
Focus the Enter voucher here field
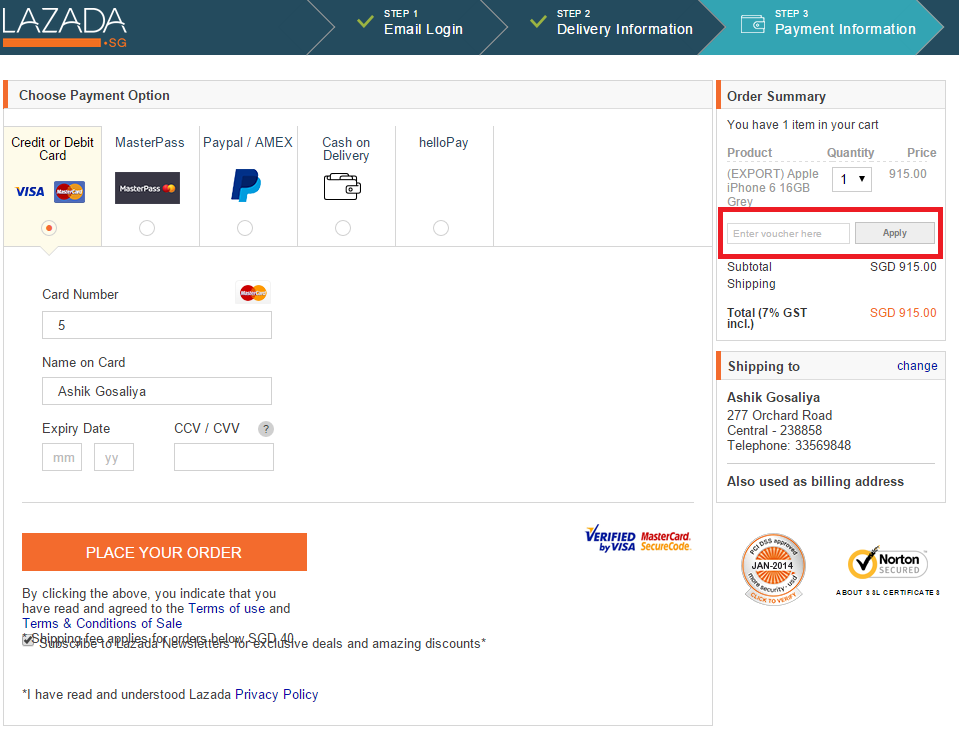tap(788, 234)
